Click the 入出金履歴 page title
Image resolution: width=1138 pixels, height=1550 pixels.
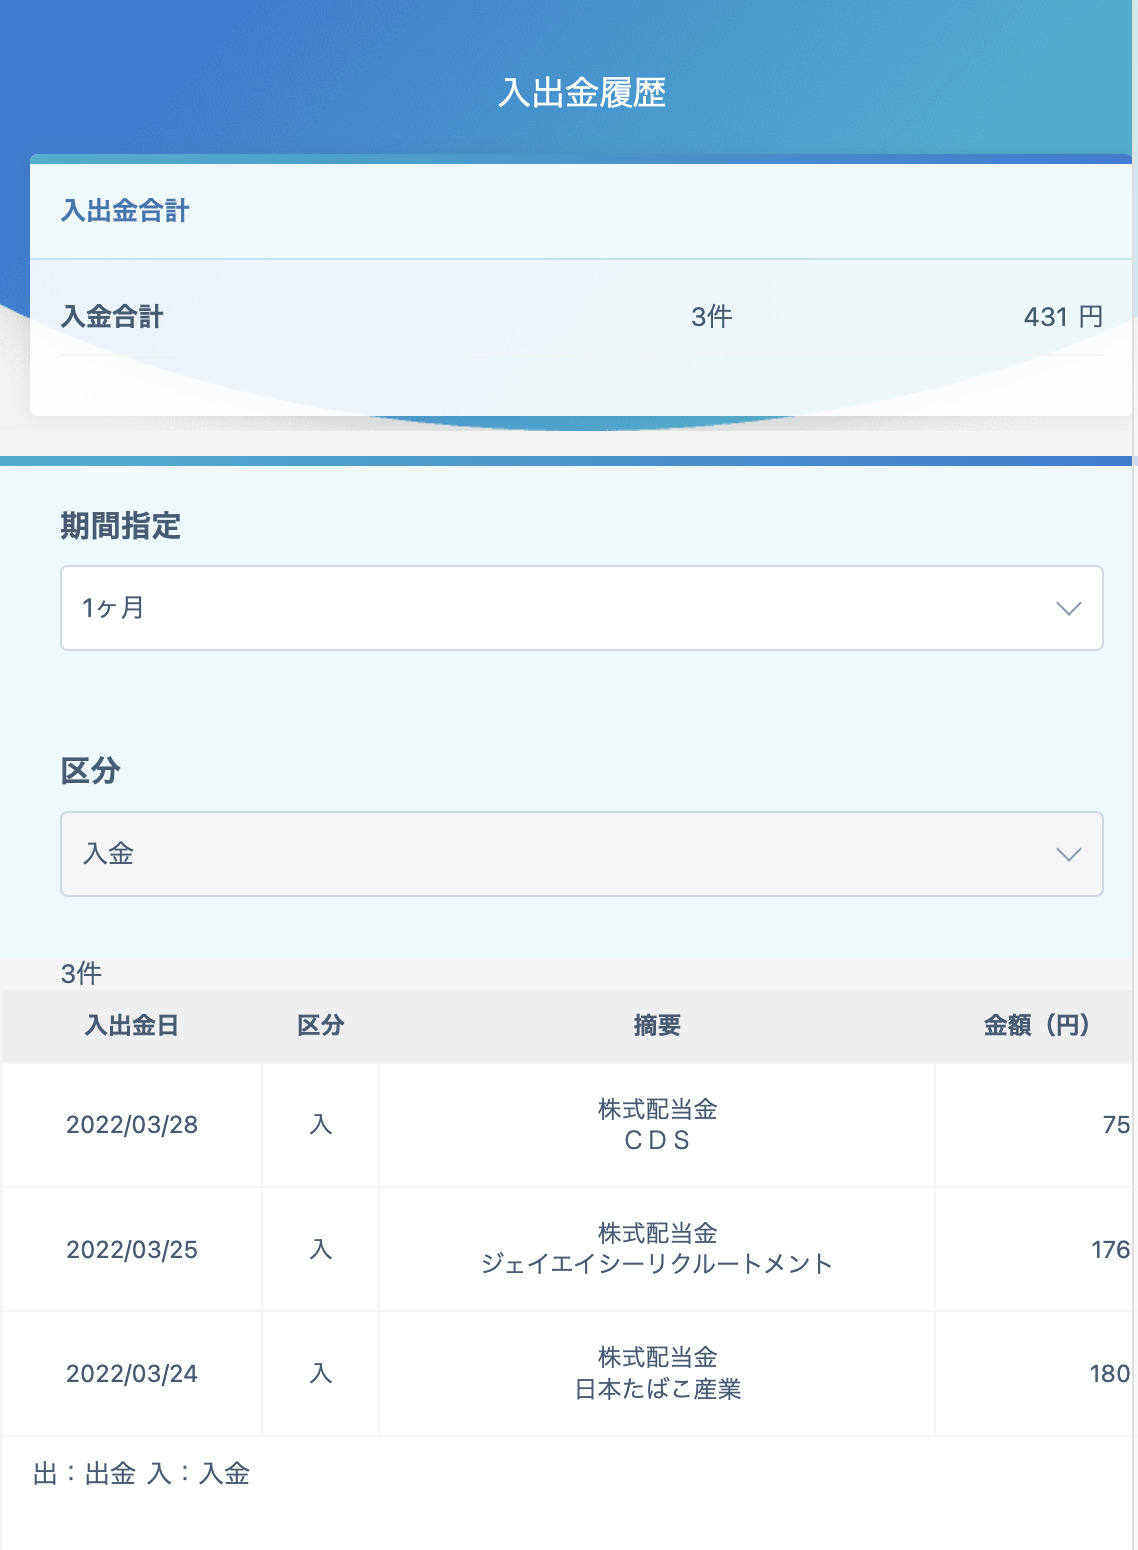(582, 93)
